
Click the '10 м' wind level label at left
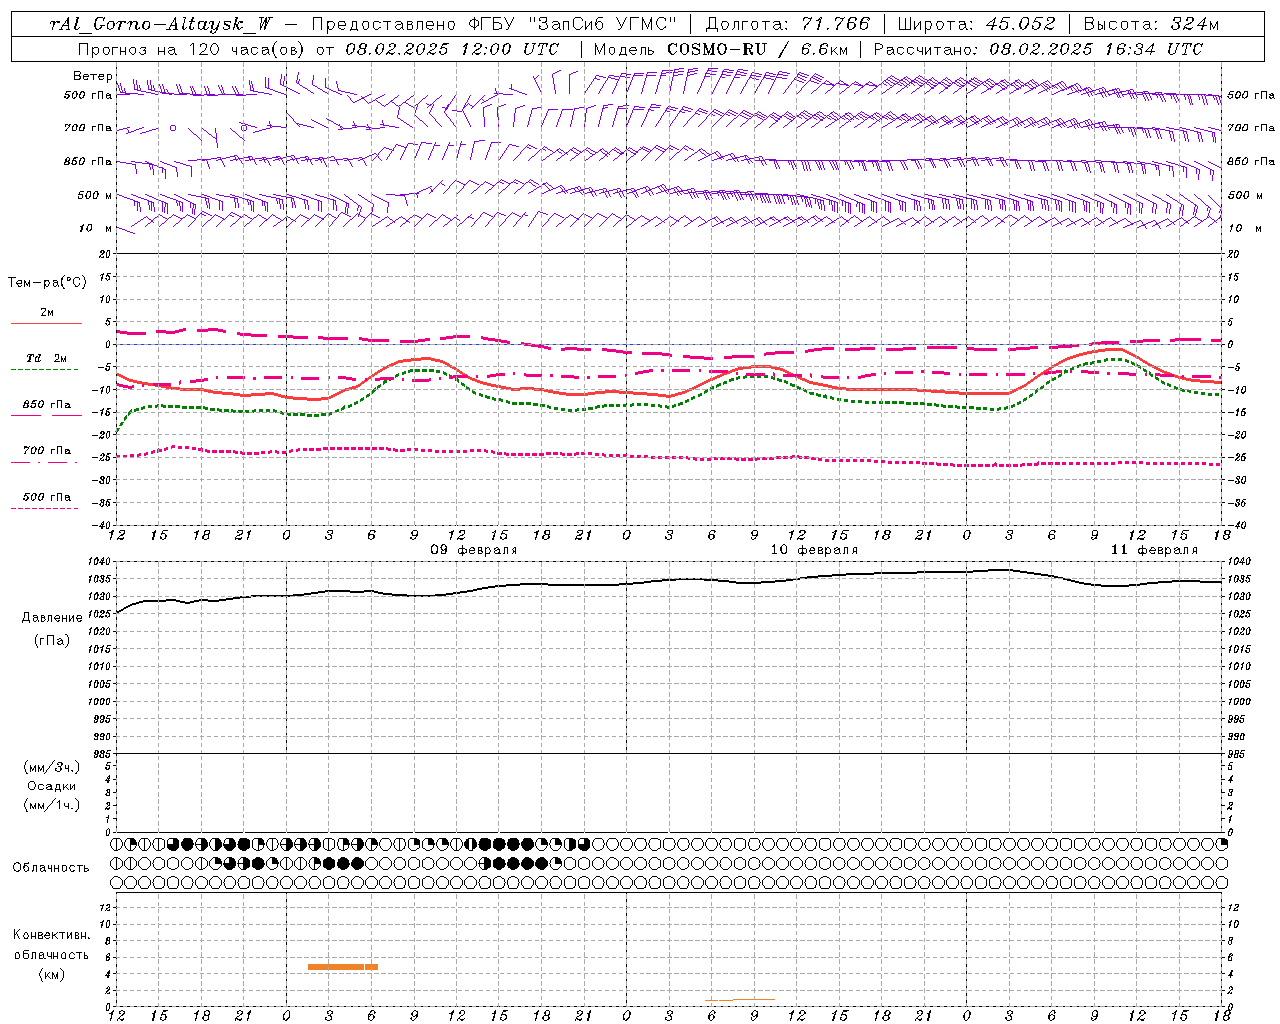pos(96,228)
